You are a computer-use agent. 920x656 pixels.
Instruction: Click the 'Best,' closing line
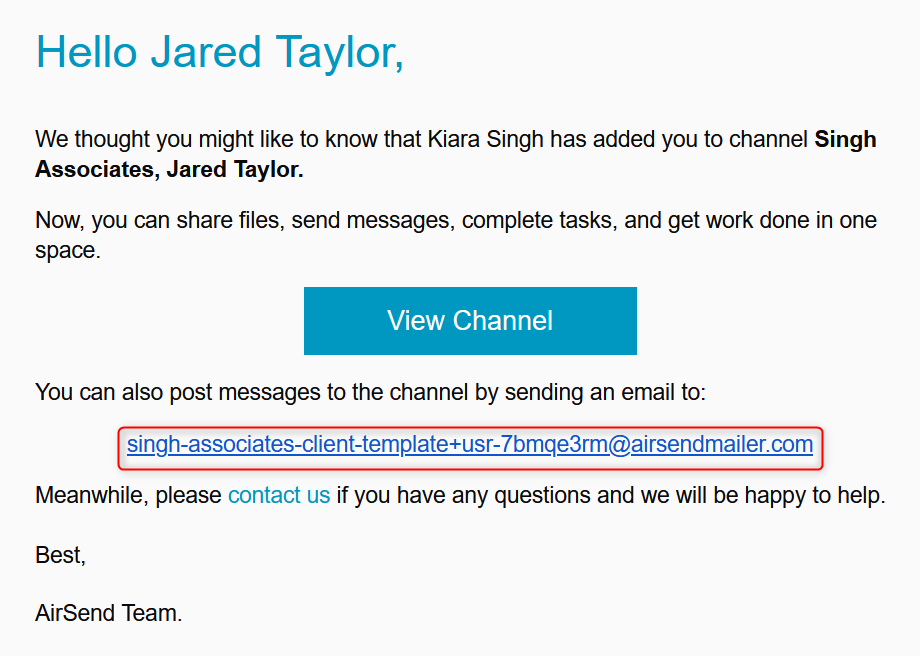pos(60,555)
